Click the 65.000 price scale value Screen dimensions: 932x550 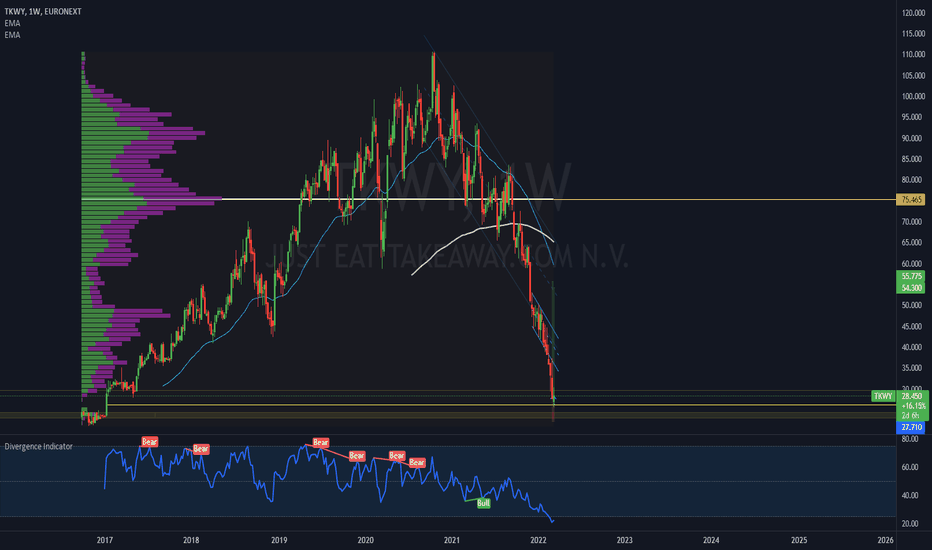coord(913,243)
